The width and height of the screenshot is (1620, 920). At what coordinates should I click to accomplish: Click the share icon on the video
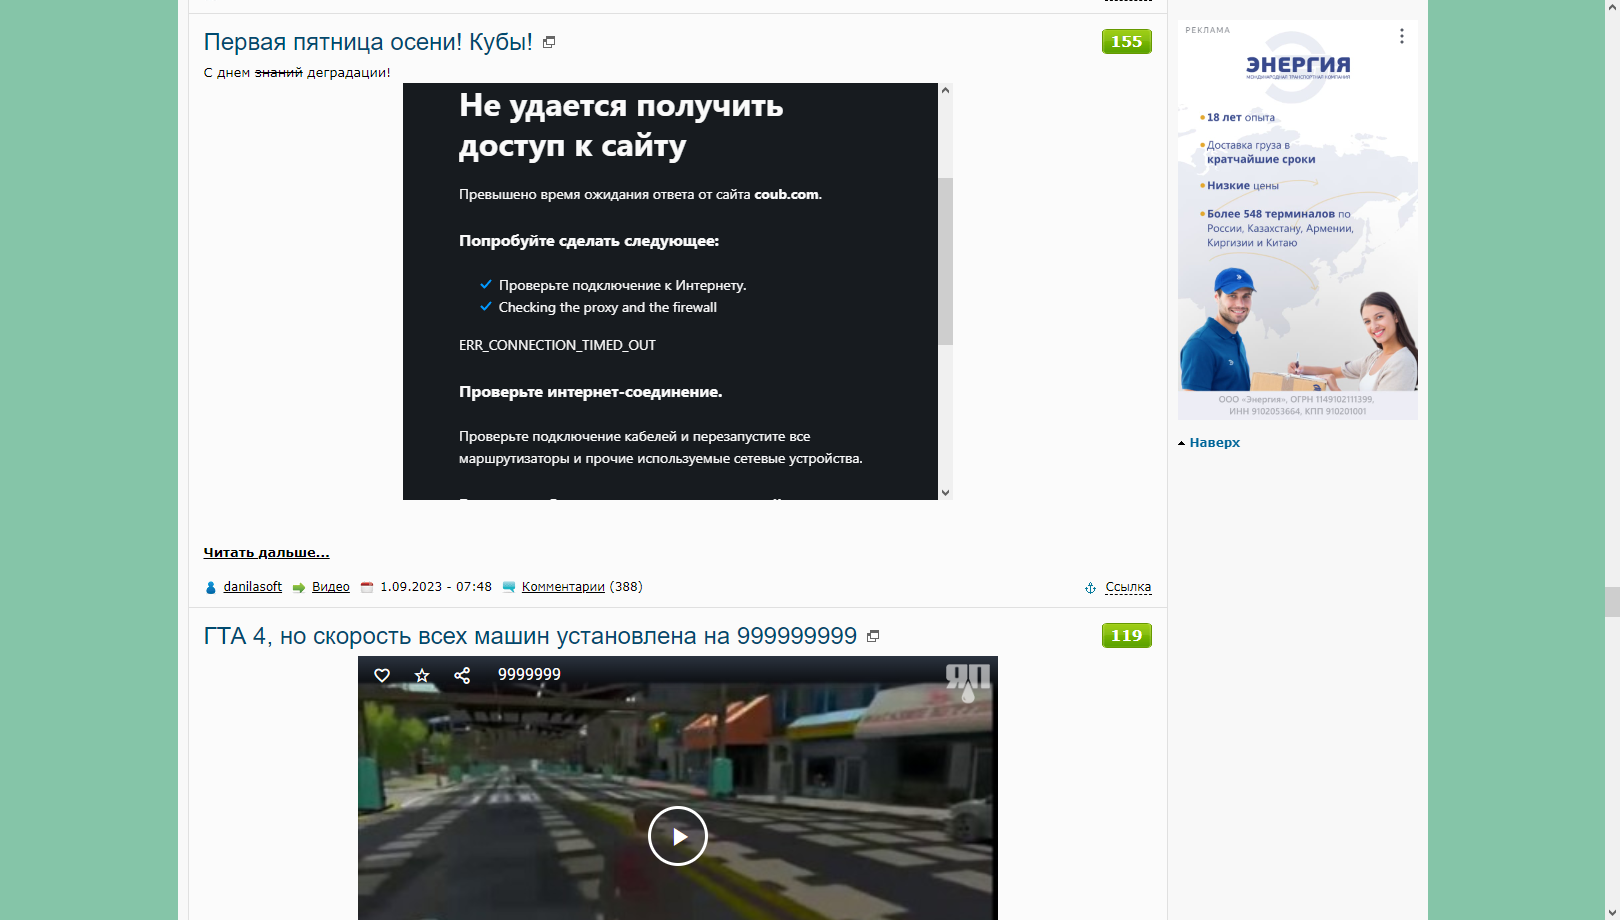(462, 675)
